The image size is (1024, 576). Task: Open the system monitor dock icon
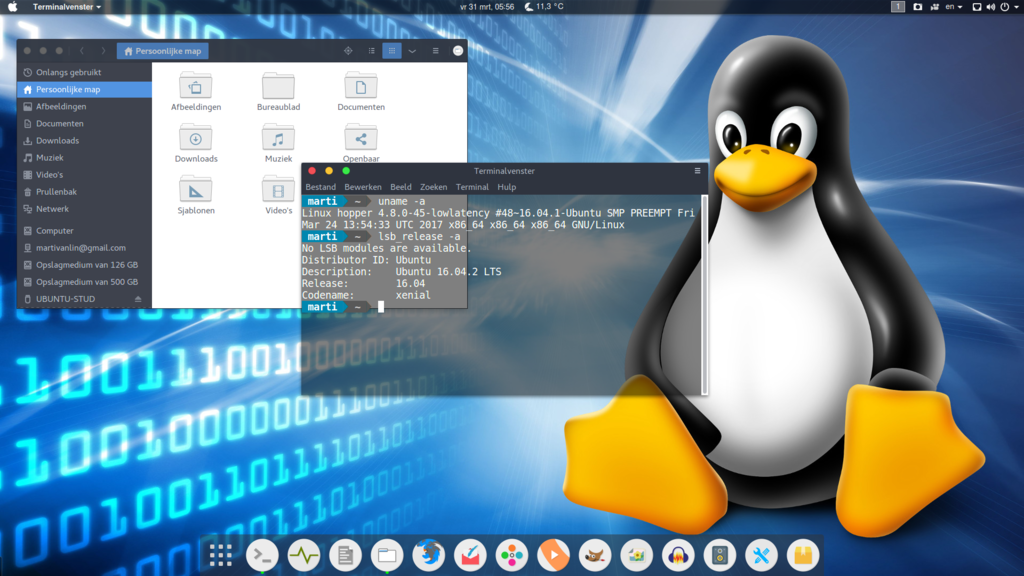(304, 554)
